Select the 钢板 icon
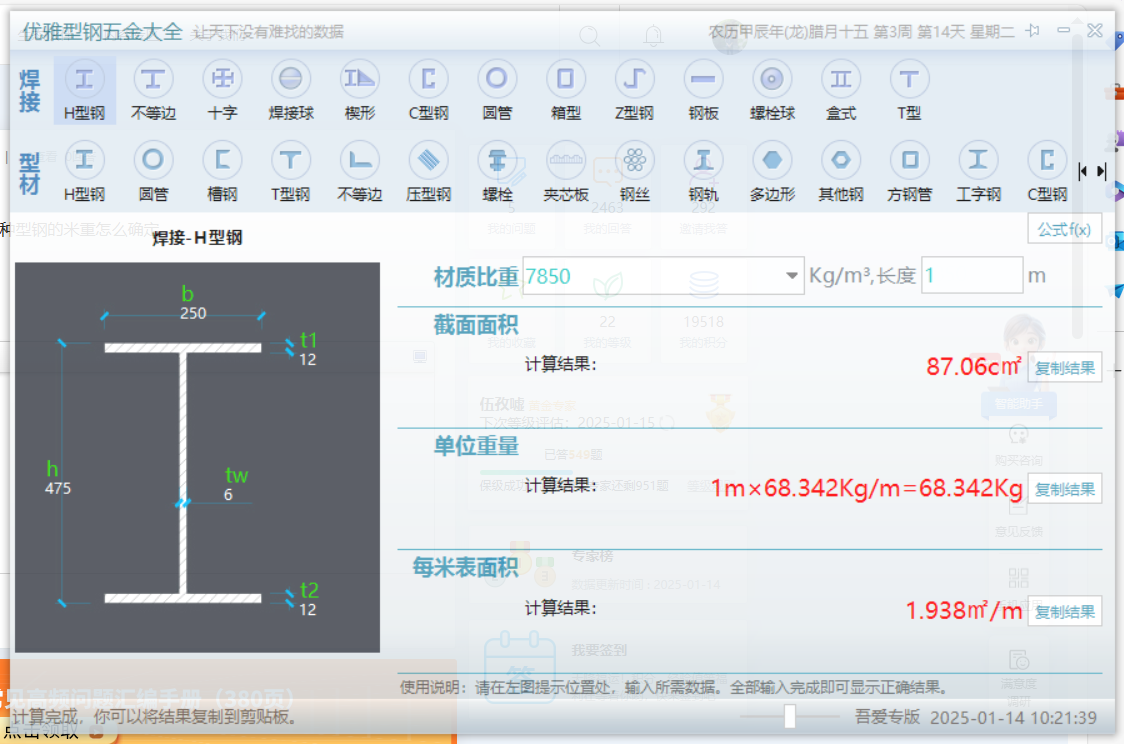This screenshot has width=1124, height=744. (703, 91)
